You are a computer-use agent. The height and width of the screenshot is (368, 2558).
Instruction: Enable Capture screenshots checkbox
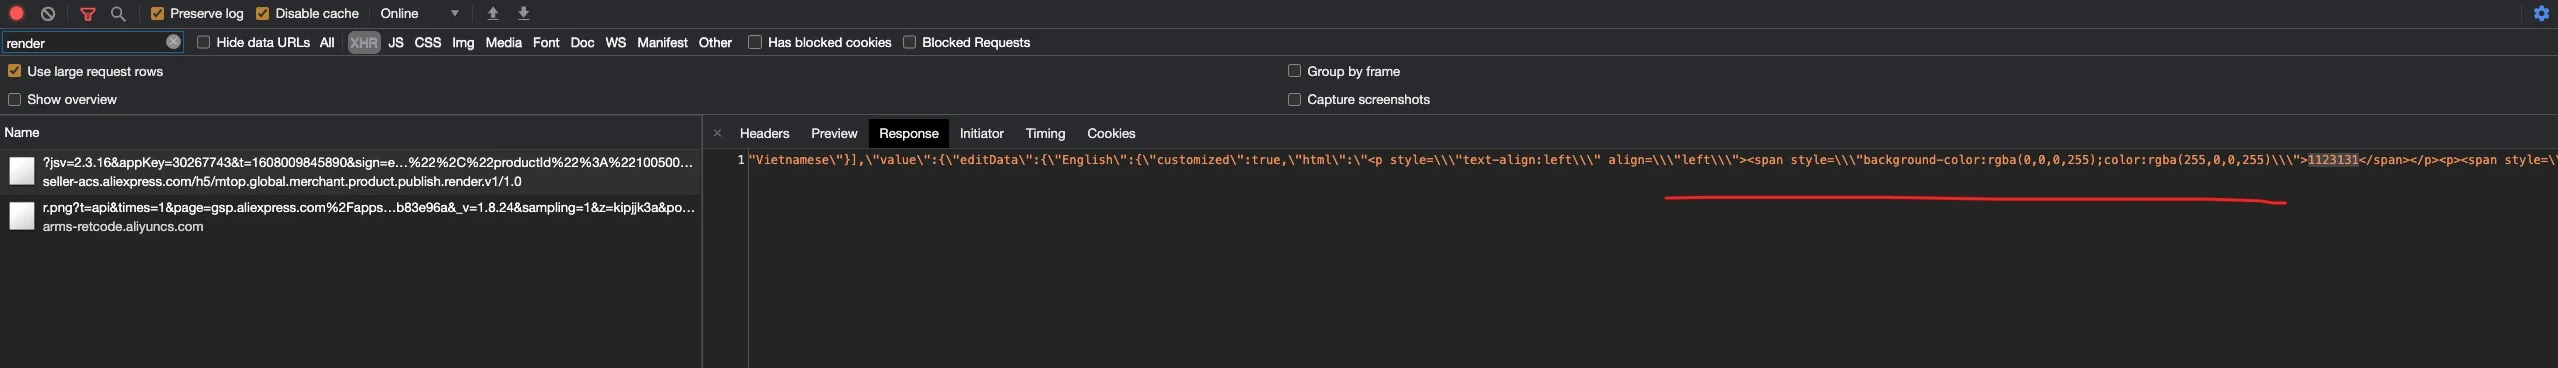[x=1294, y=99]
